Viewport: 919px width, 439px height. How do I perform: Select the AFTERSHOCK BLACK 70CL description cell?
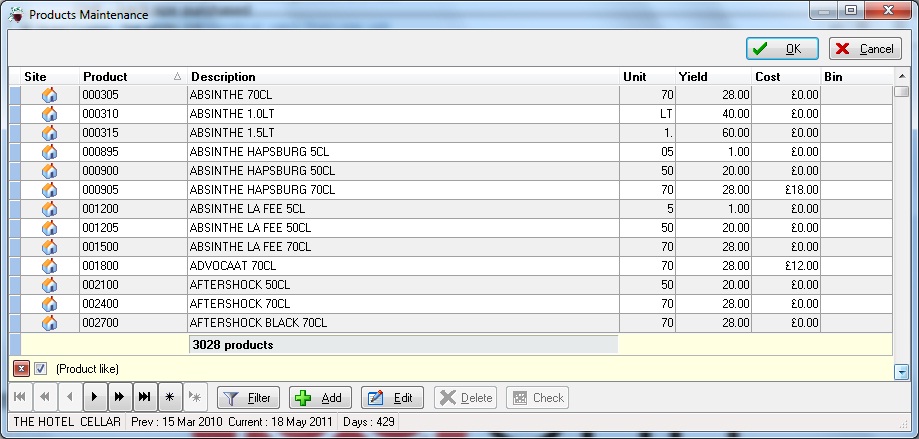point(403,323)
